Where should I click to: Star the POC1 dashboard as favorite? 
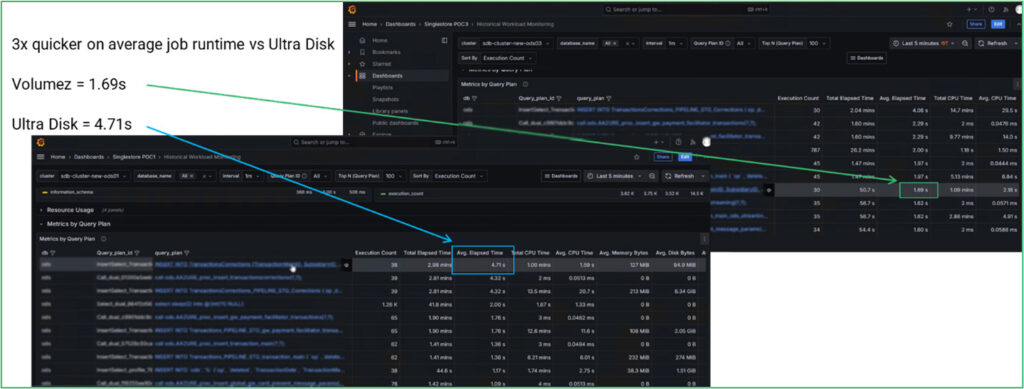pyautogui.click(x=637, y=157)
